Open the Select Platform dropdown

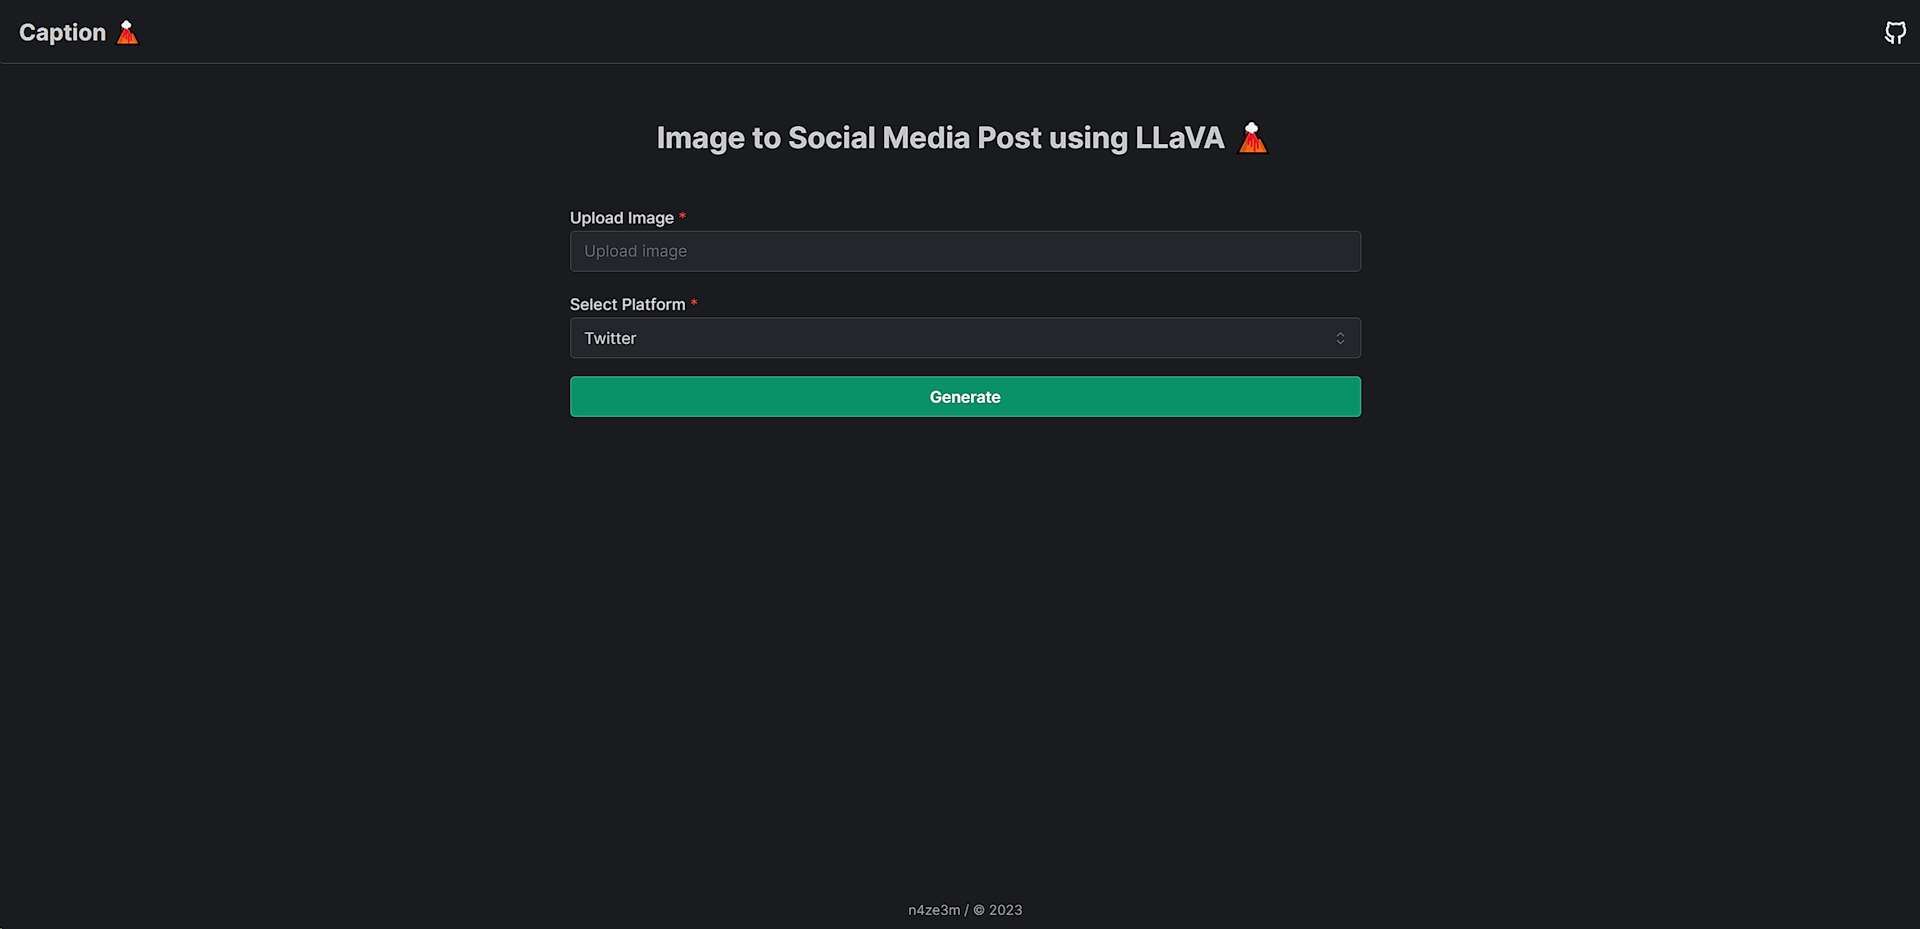point(964,338)
